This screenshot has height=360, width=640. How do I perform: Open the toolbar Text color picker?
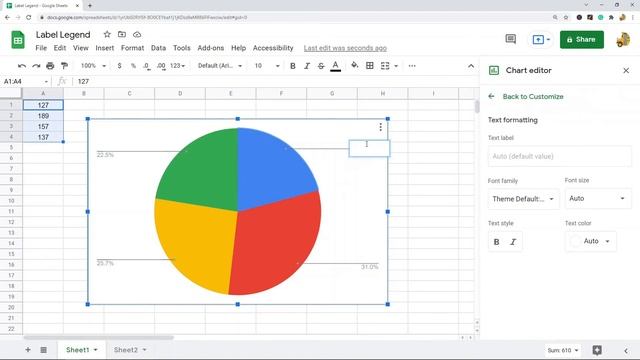(336, 66)
